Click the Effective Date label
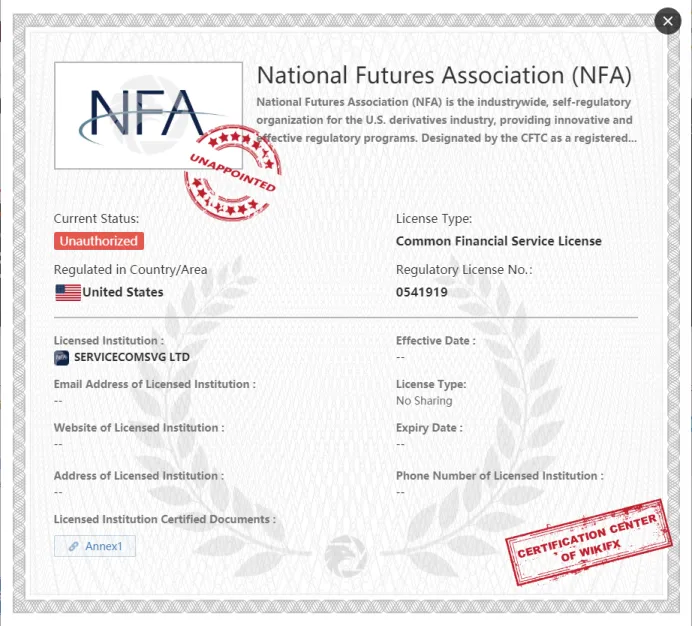This screenshot has width=692, height=626. (436, 341)
